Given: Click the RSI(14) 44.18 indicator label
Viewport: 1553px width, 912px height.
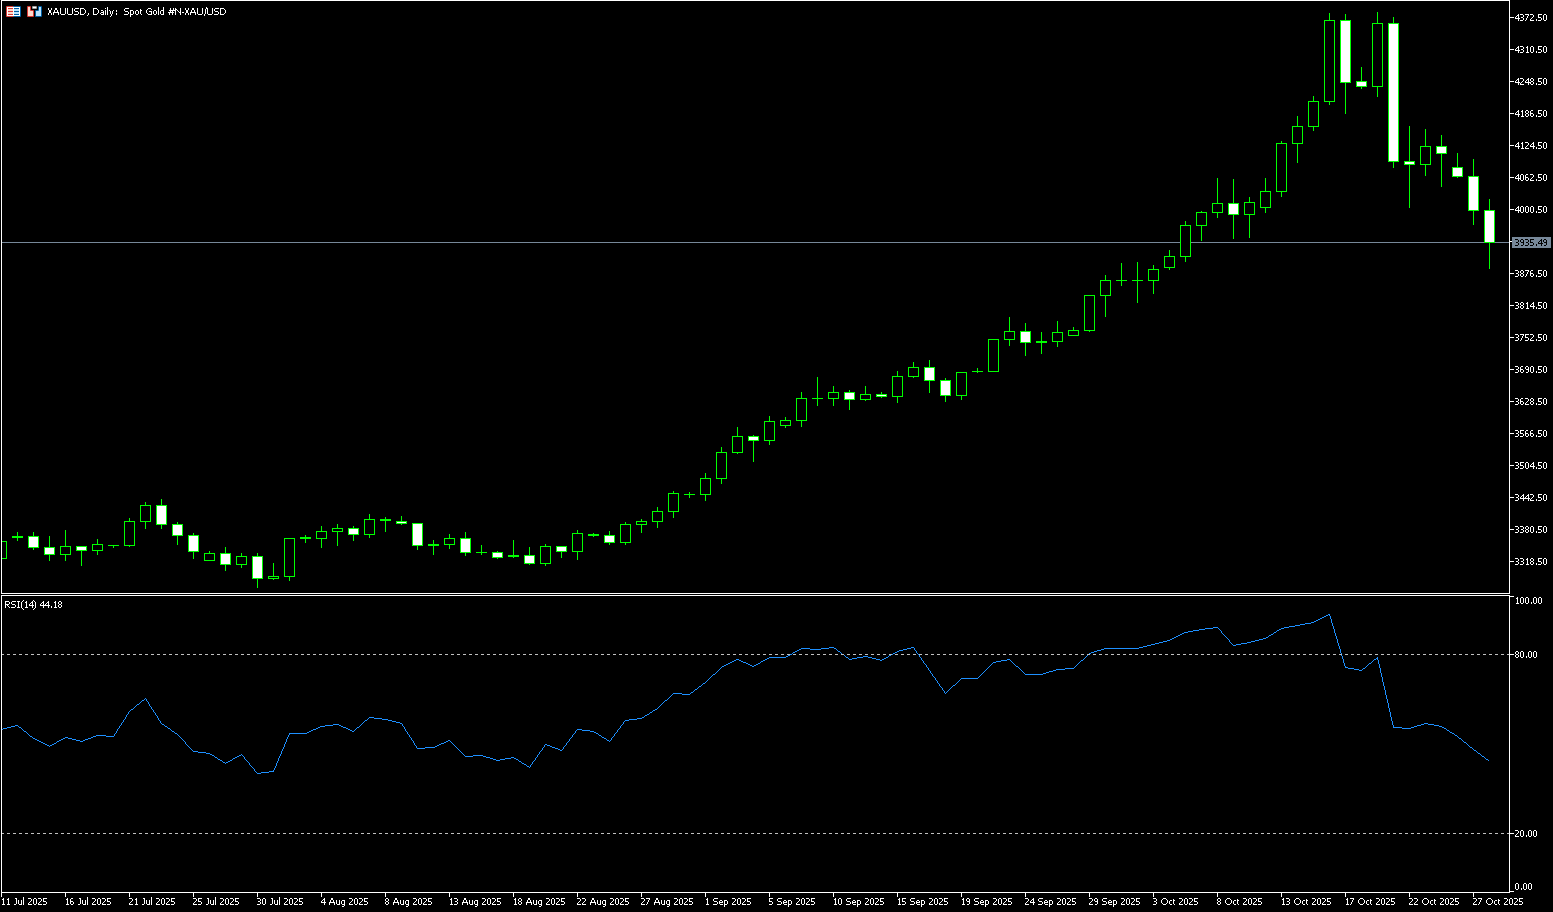Looking at the screenshot, I should [x=33, y=604].
